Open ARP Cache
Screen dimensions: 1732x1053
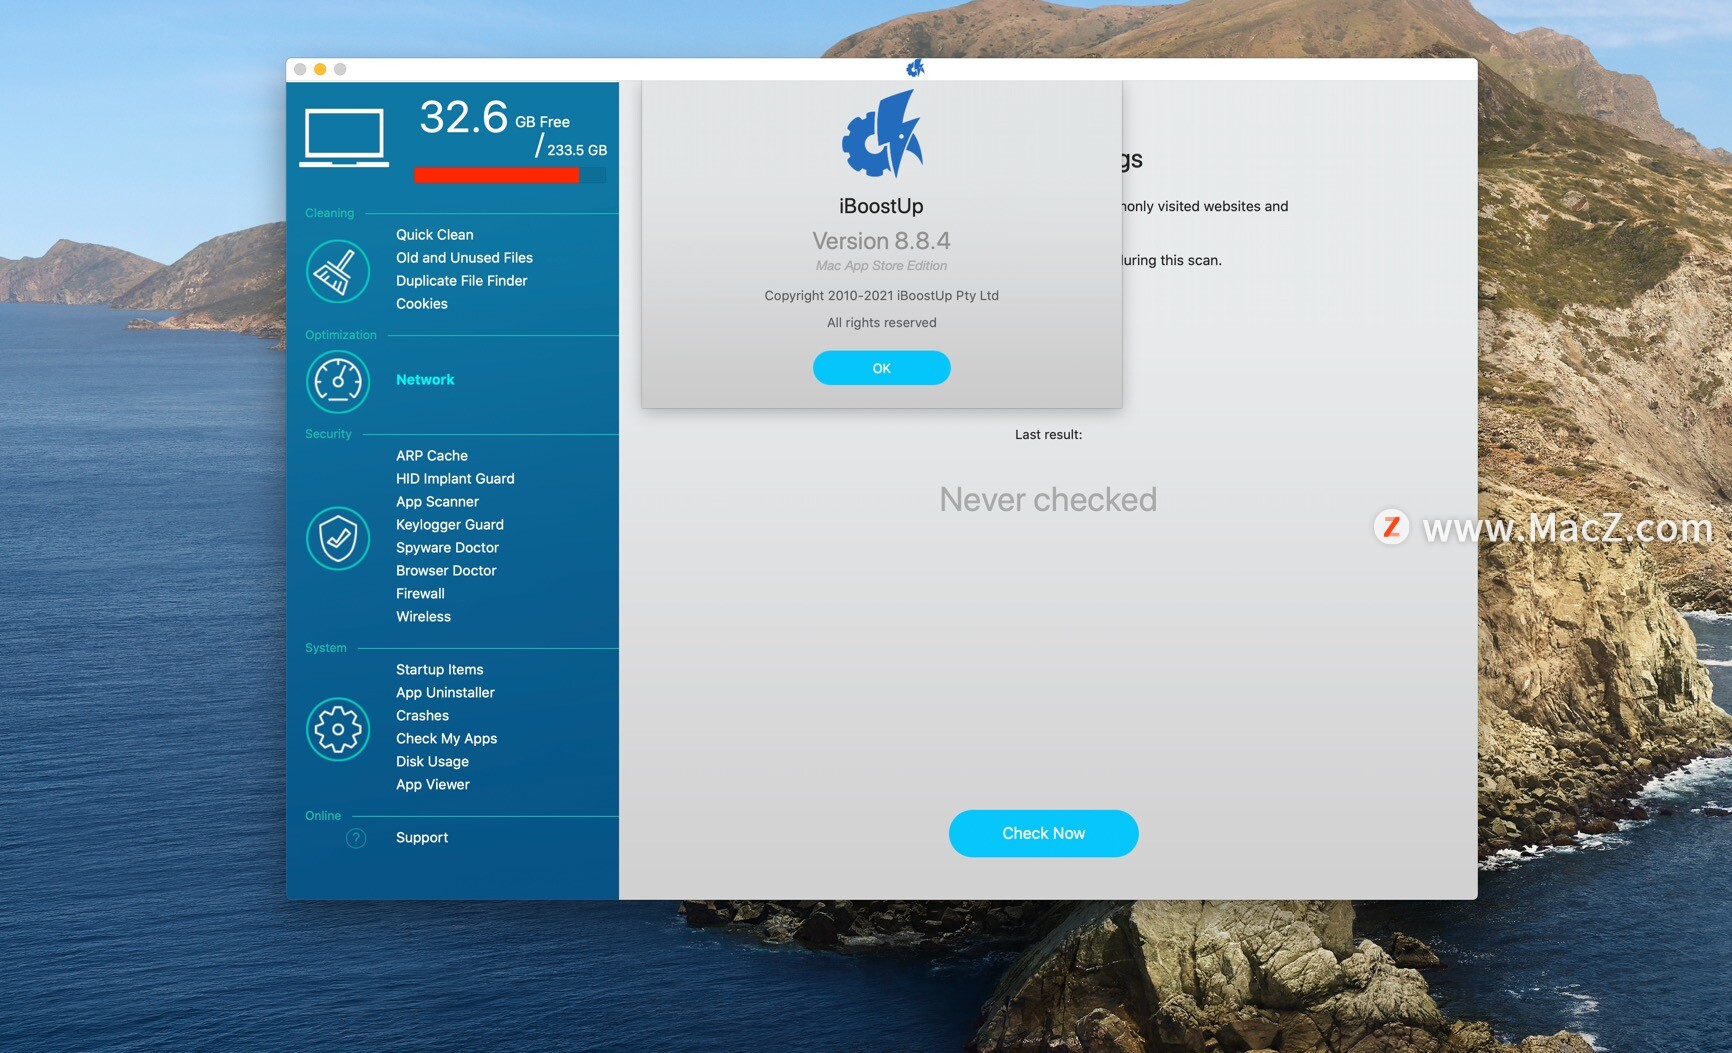coord(432,456)
